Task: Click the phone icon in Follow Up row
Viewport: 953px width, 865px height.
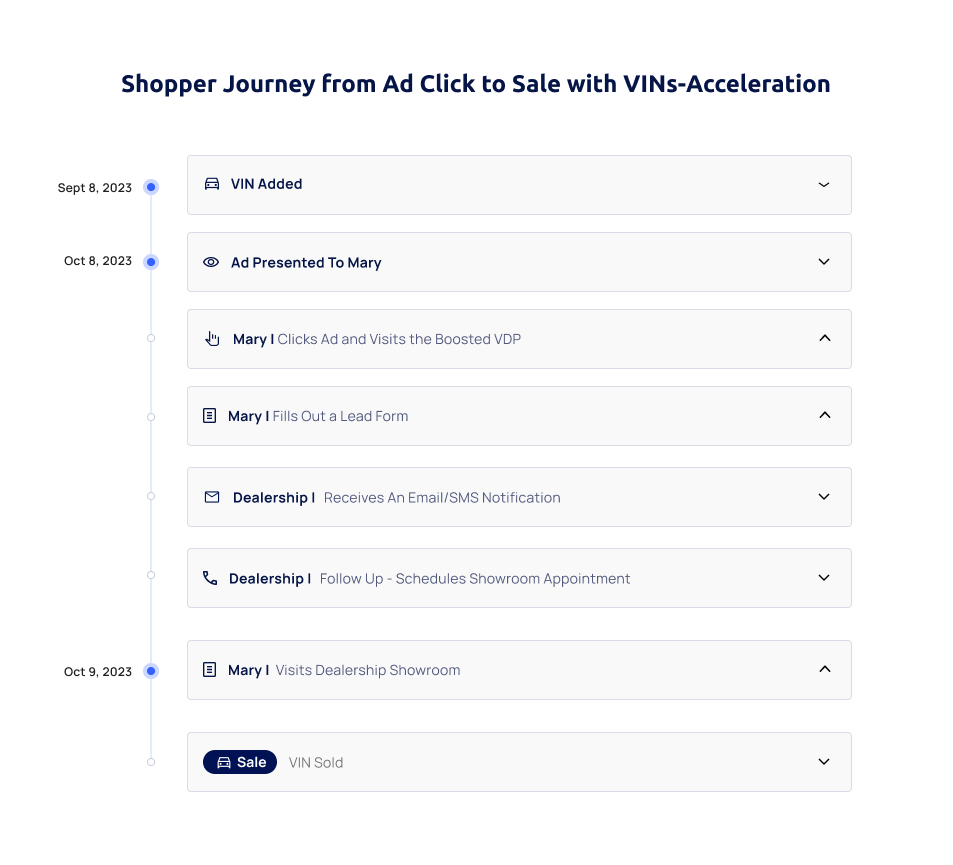Action: pos(210,578)
